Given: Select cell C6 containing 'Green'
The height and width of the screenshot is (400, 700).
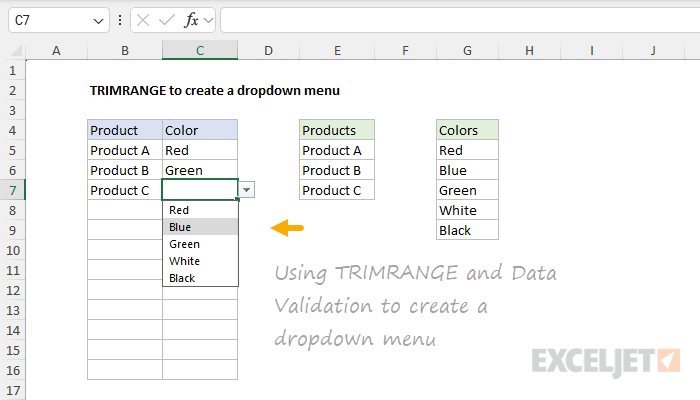Looking at the screenshot, I should pyautogui.click(x=200, y=171).
